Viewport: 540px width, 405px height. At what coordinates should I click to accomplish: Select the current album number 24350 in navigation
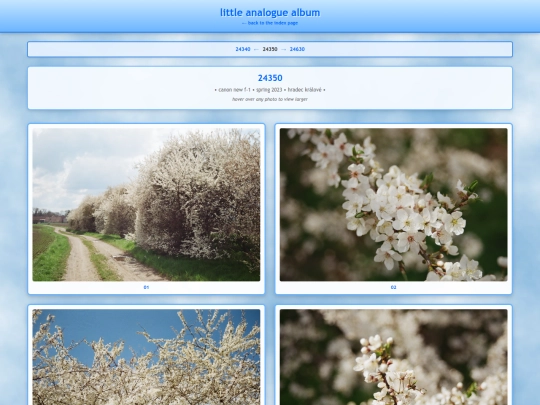pyautogui.click(x=270, y=49)
